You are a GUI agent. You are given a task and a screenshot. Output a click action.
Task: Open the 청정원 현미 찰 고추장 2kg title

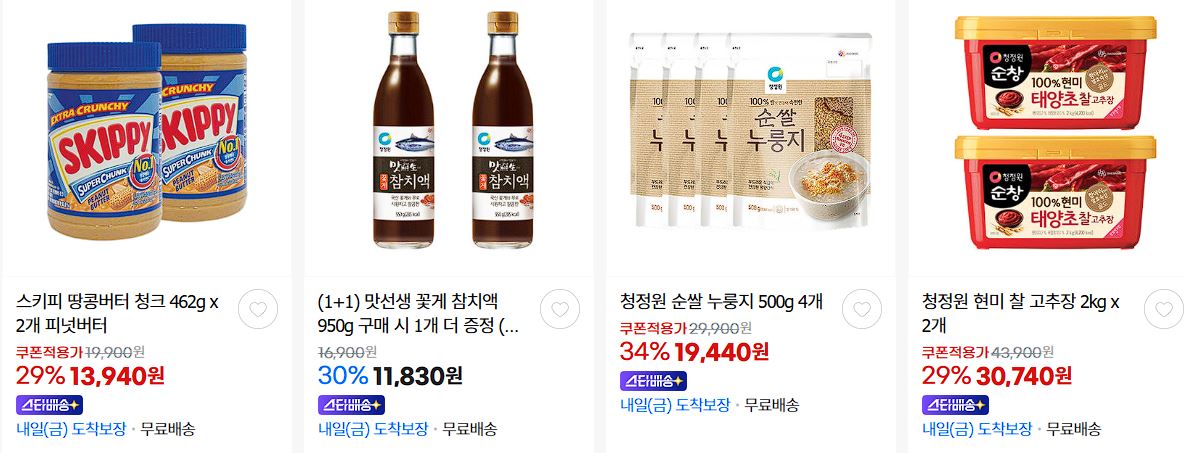(1021, 314)
